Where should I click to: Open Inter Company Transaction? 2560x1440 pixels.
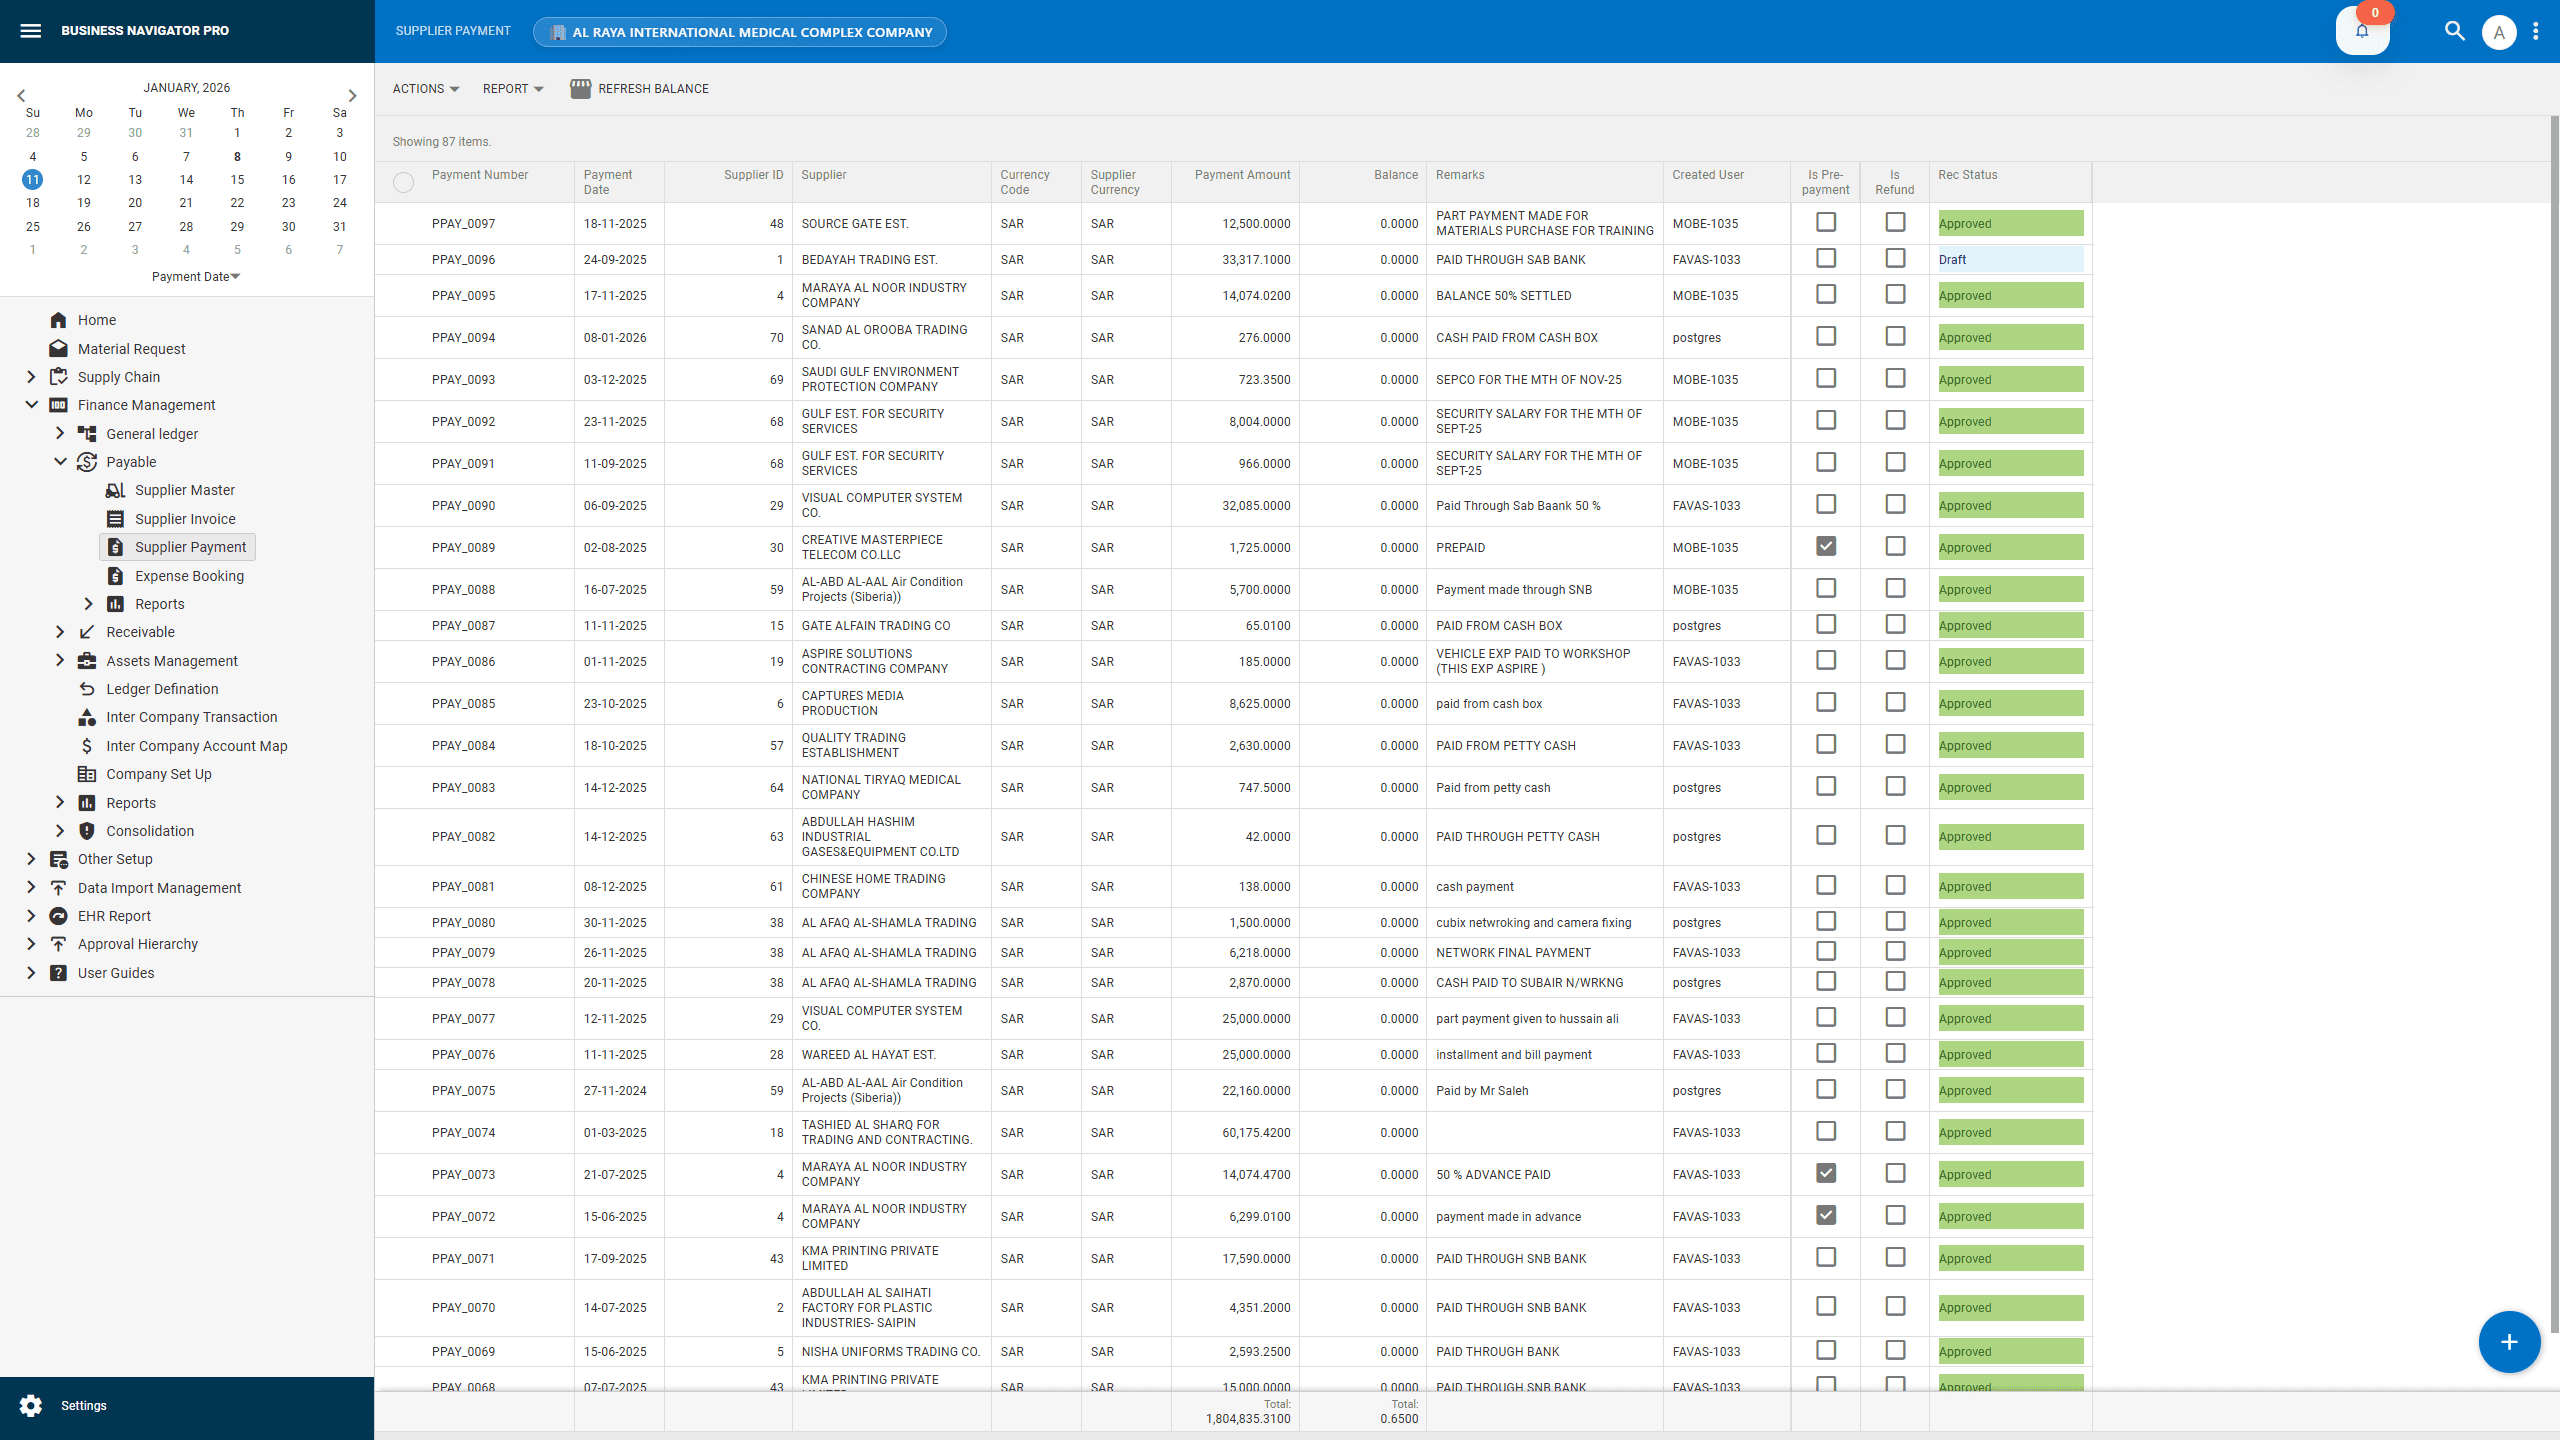191,717
